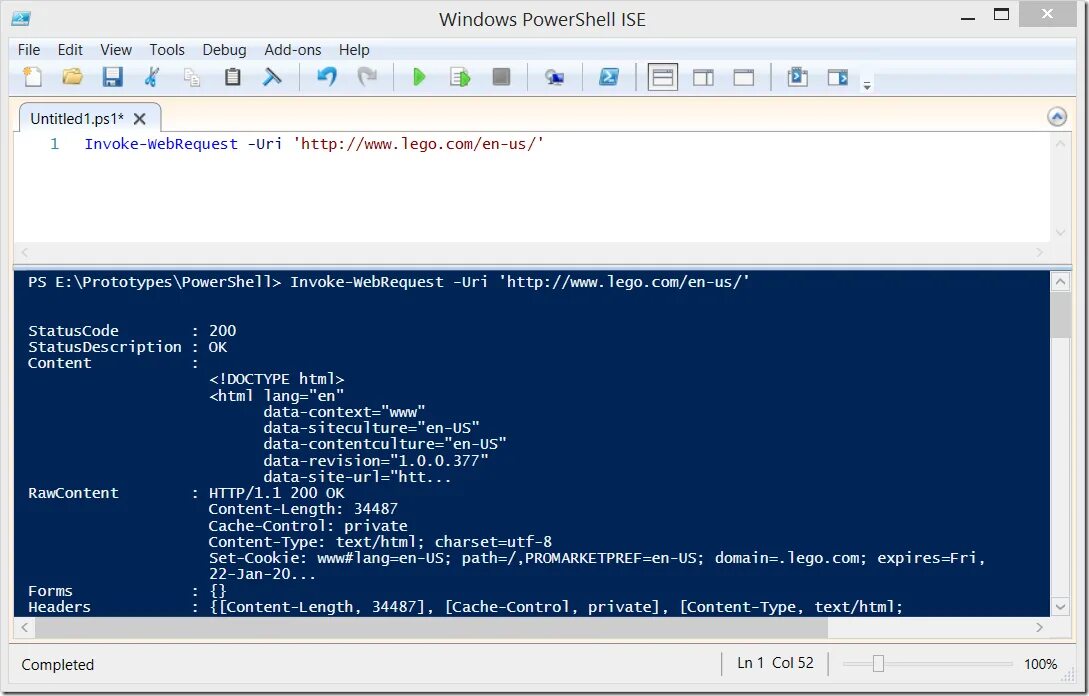Click console vertical scrollbar thumb
Image resolution: width=1089 pixels, height=696 pixels.
pyautogui.click(x=1061, y=315)
